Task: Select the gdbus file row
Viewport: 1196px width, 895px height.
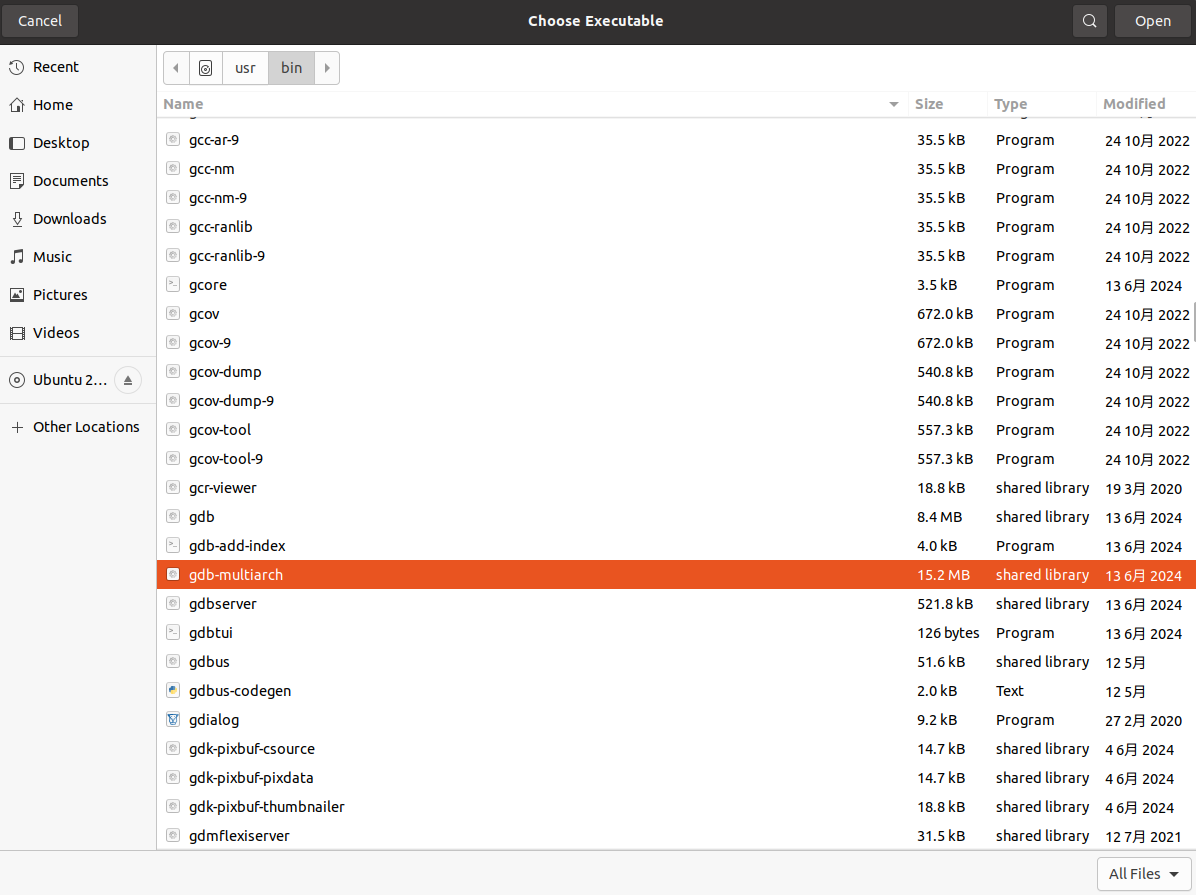Action: click(x=676, y=662)
